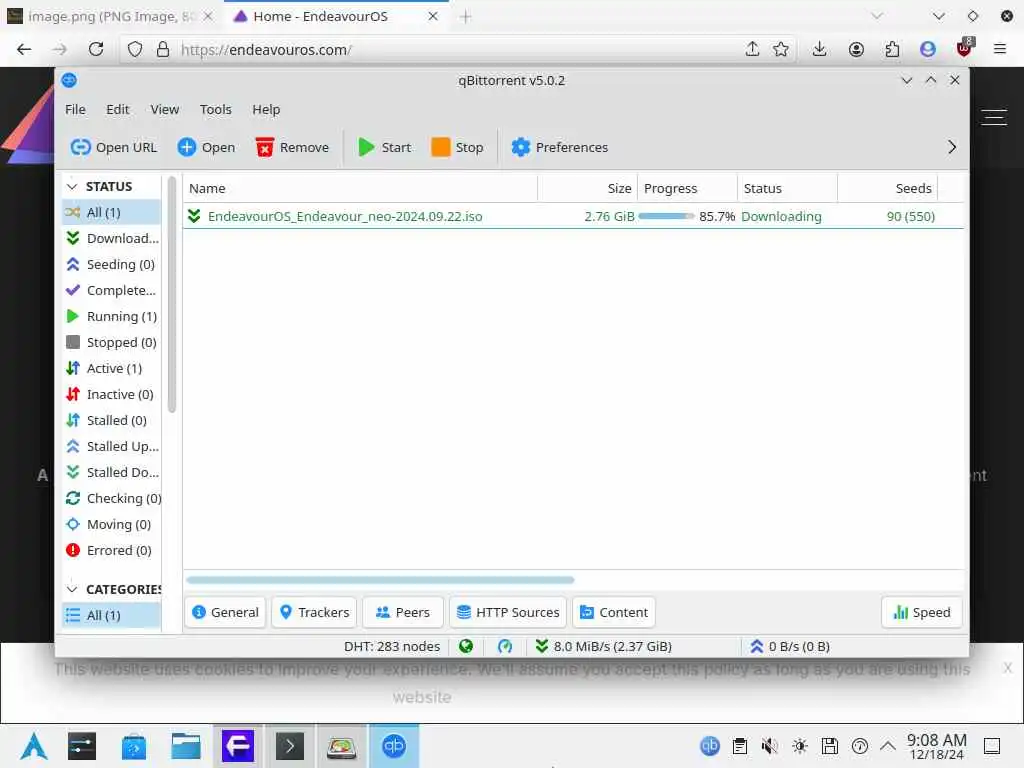Click the 85.7% torrent progress bar
This screenshot has width=1024, height=768.
[666, 216]
